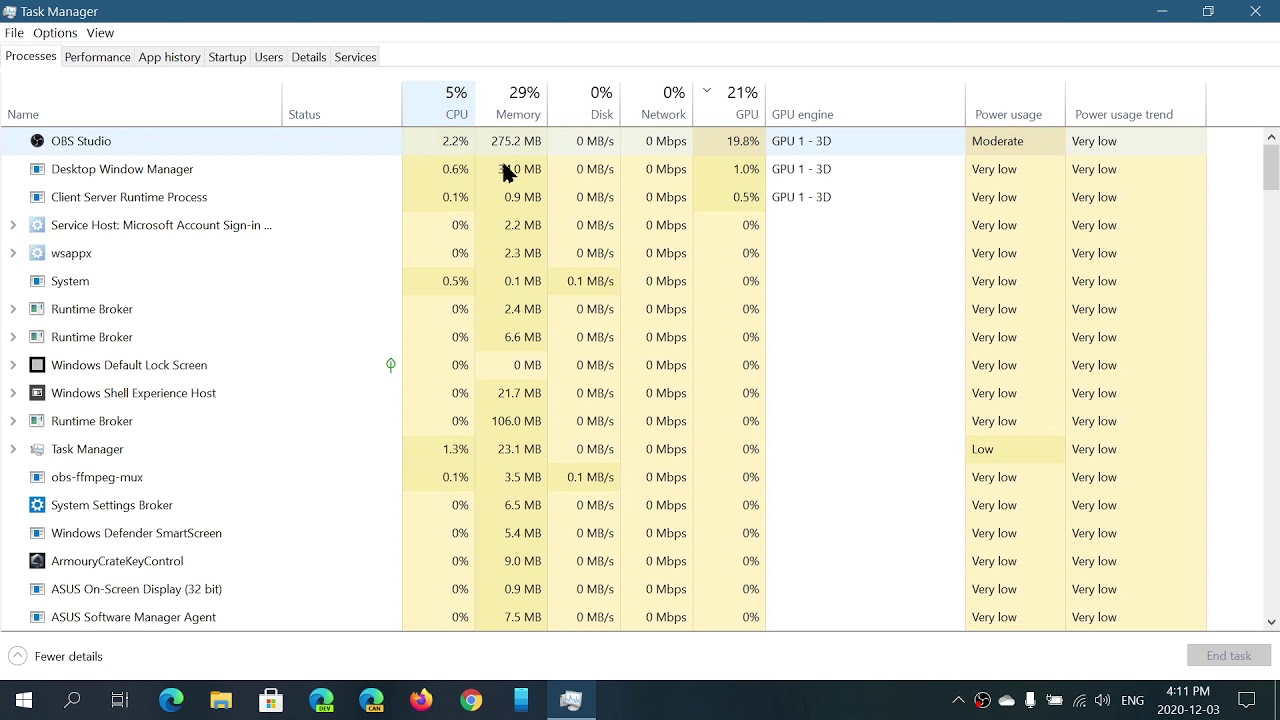Click the Action Center notification icon
1280x720 pixels.
tap(1246, 700)
